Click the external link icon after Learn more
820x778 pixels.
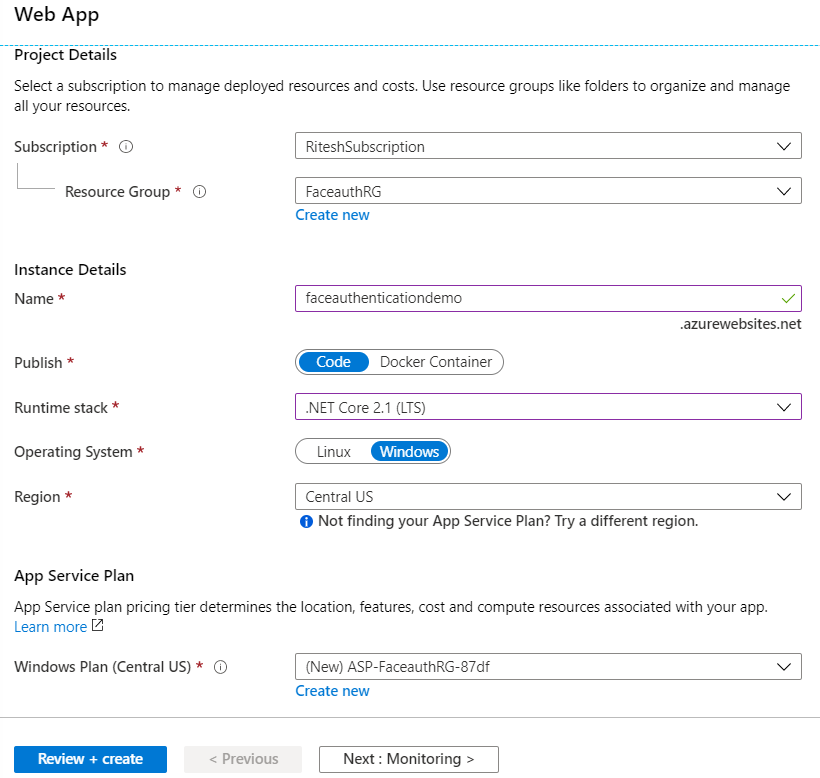point(97,627)
